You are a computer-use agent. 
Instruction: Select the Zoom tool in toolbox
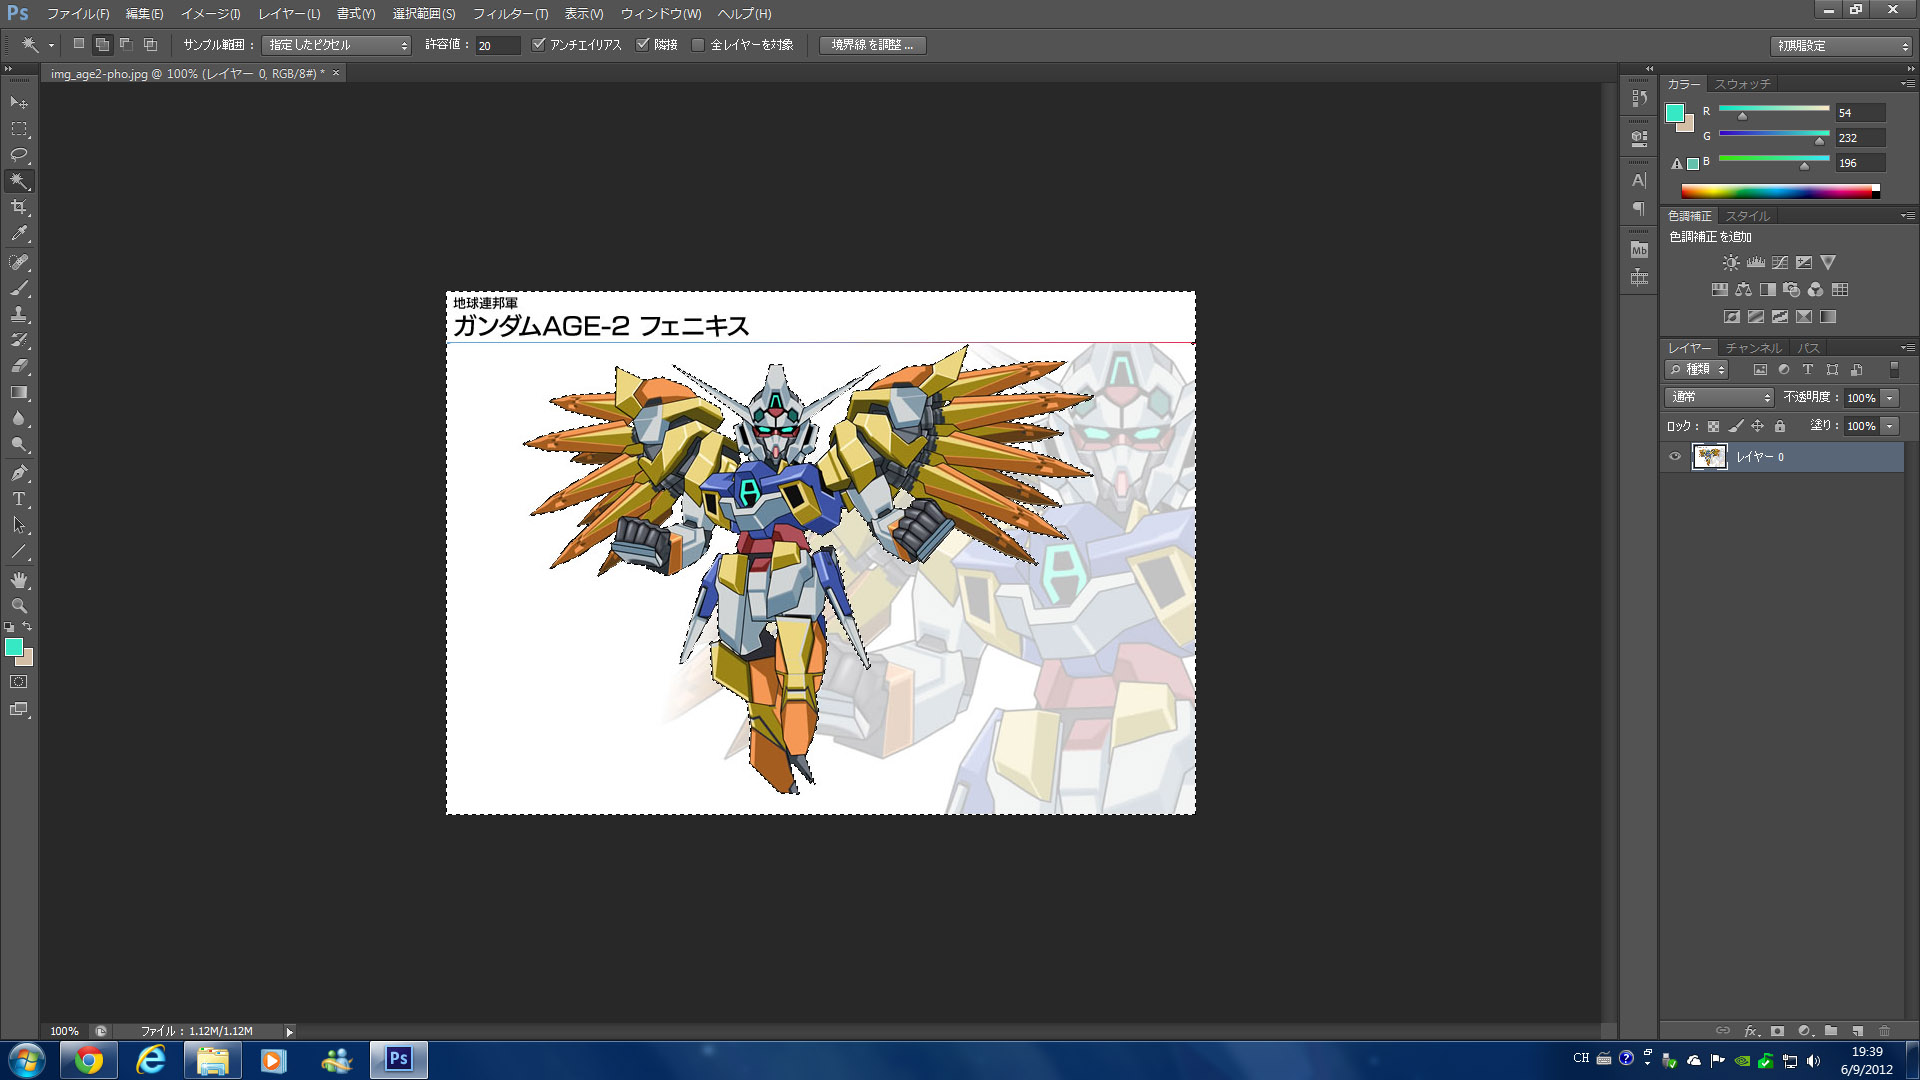19,606
